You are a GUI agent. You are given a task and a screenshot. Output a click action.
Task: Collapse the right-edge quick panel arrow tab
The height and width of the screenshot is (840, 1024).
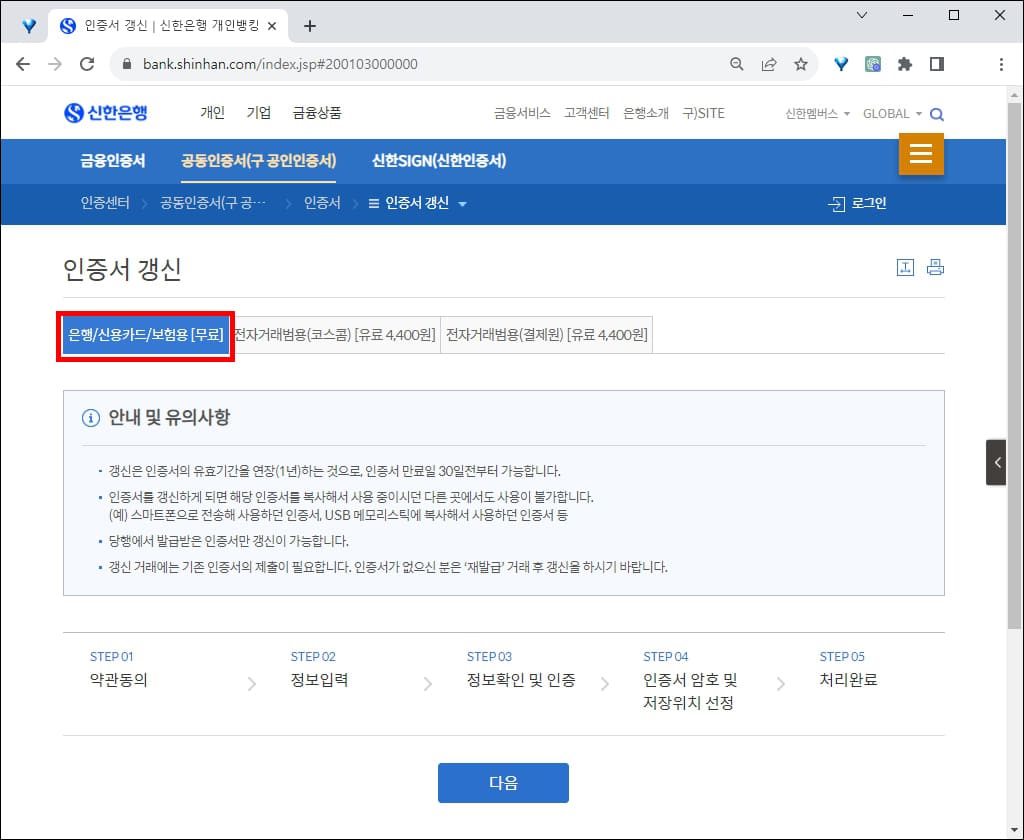[x=996, y=462]
